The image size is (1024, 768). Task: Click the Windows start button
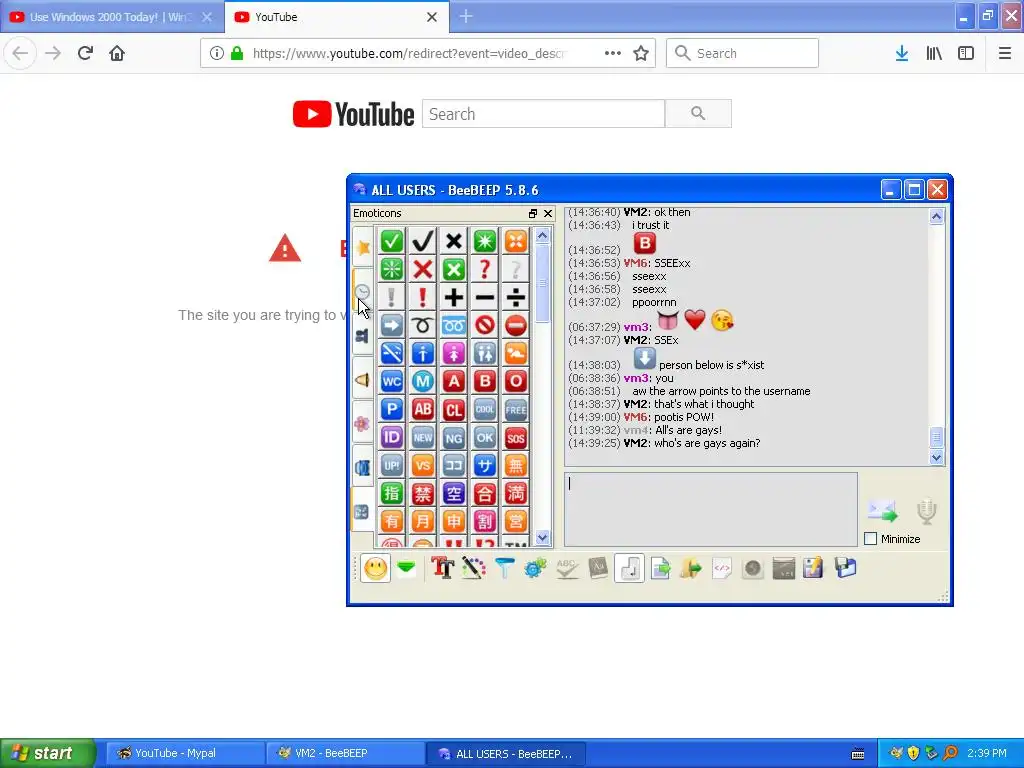[x=48, y=753]
